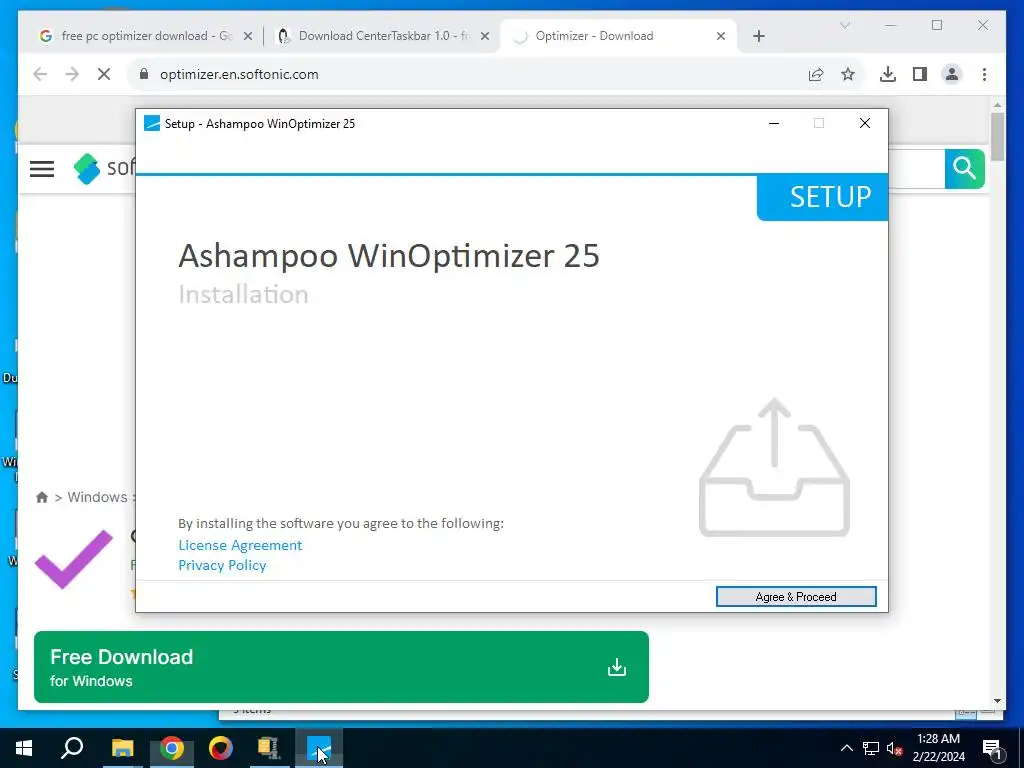Click the red circular taskbar app icon
Viewport: 1024px width, 768px height.
pyautogui.click(x=221, y=748)
